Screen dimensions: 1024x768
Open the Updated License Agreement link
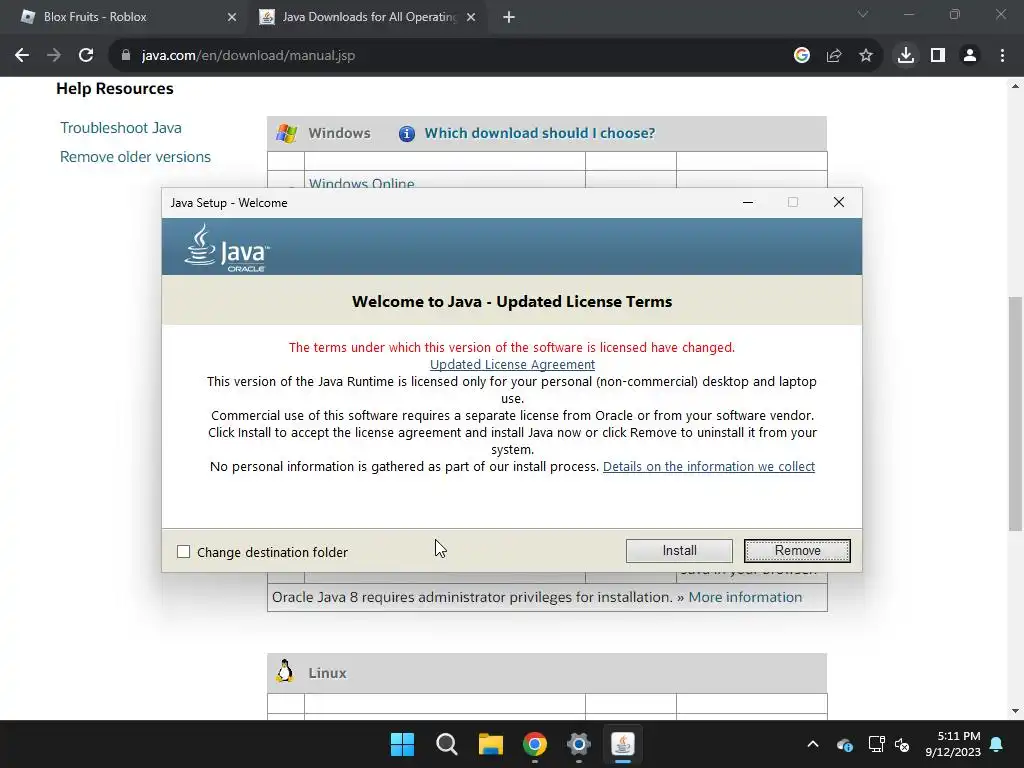click(512, 364)
